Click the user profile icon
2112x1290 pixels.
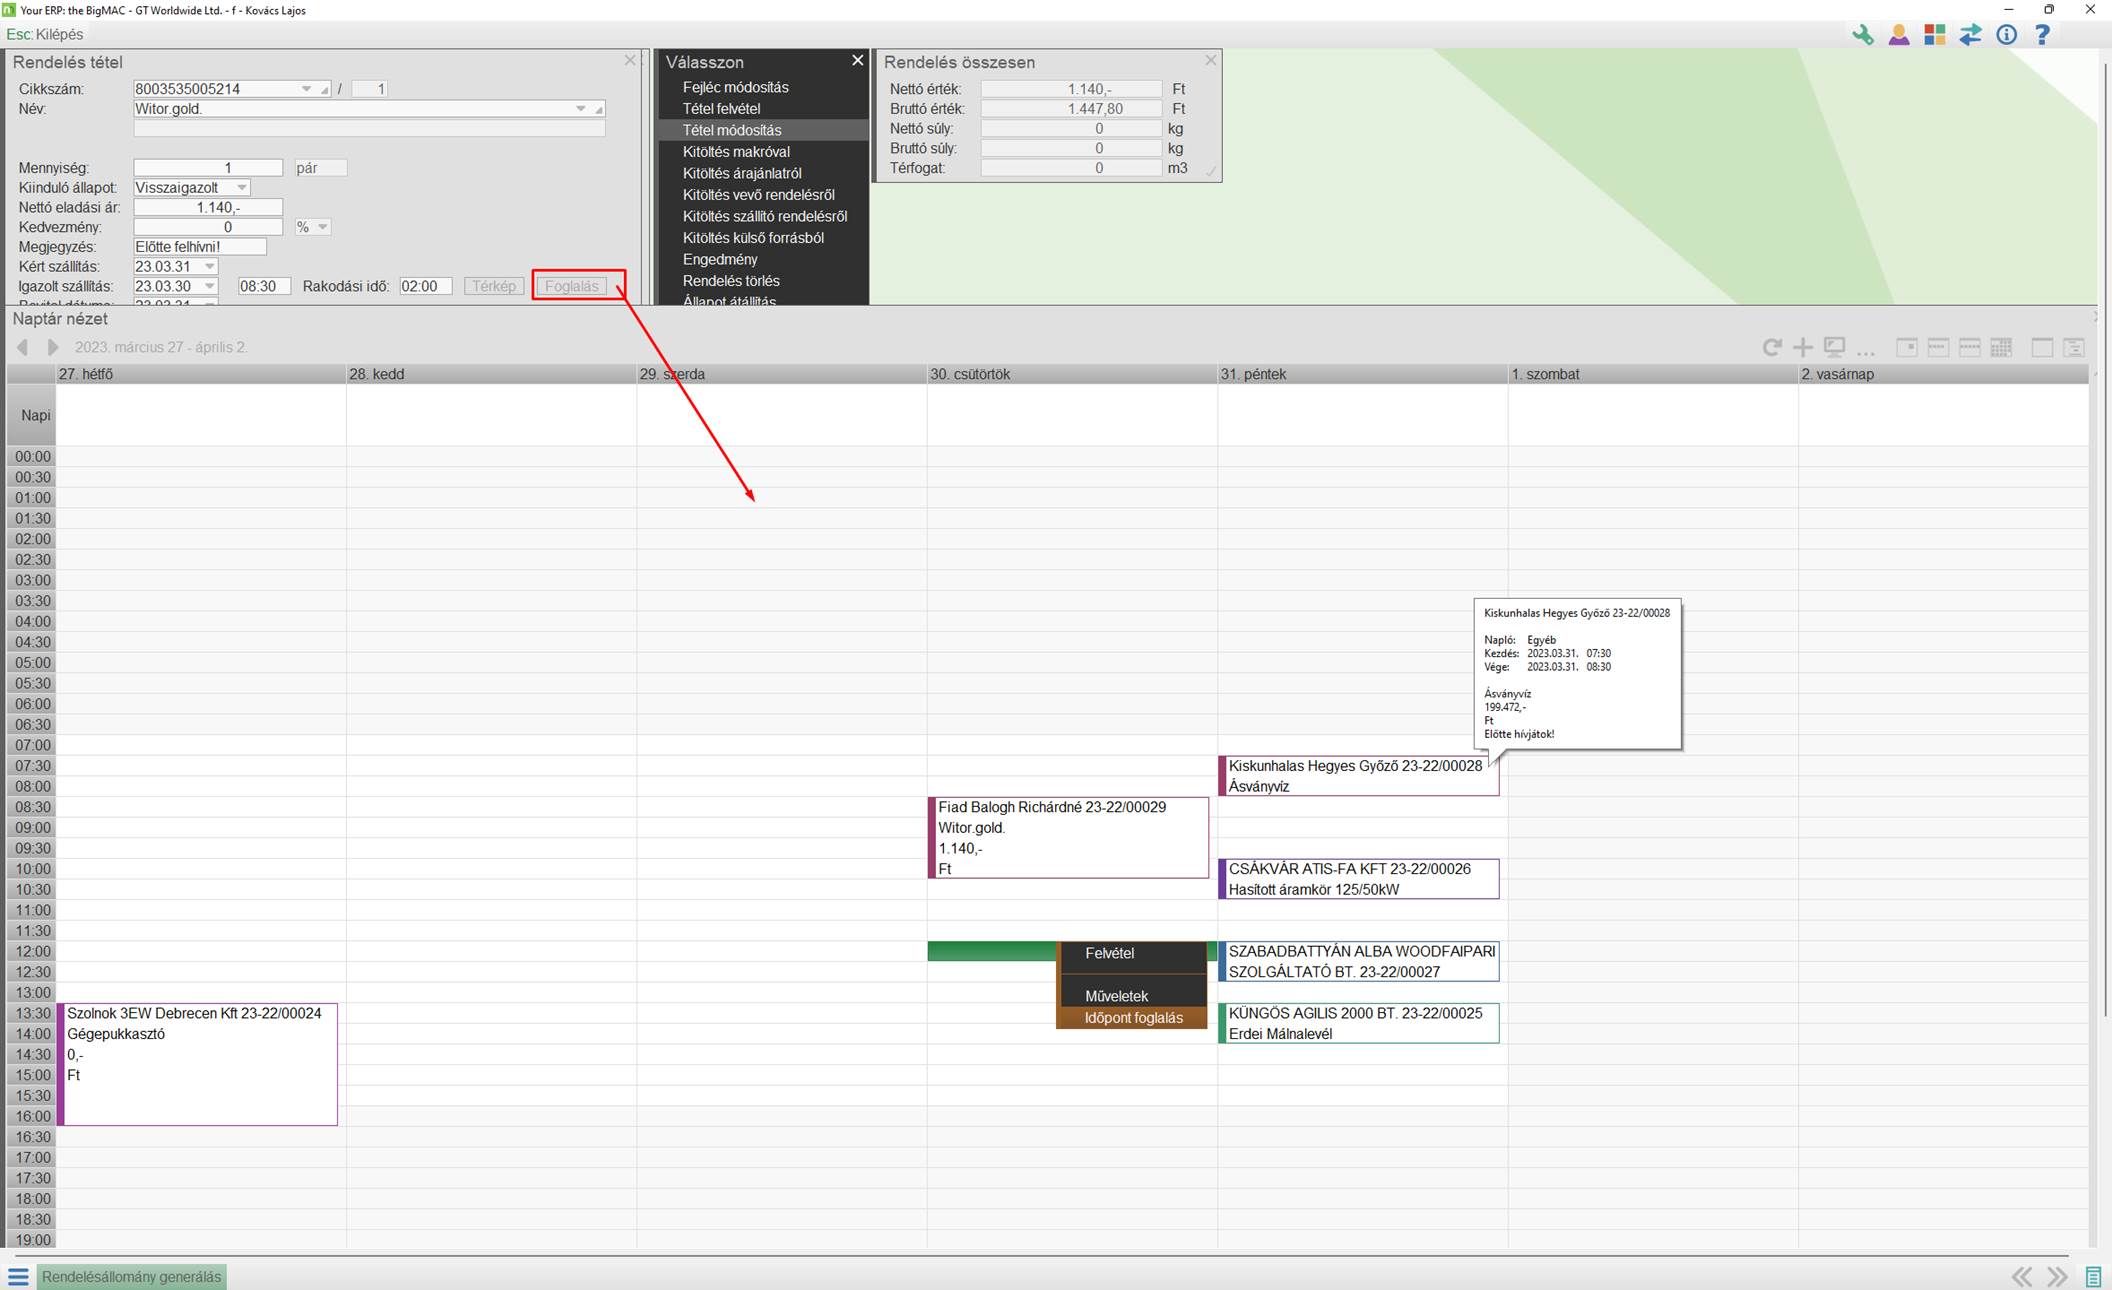[x=1898, y=35]
